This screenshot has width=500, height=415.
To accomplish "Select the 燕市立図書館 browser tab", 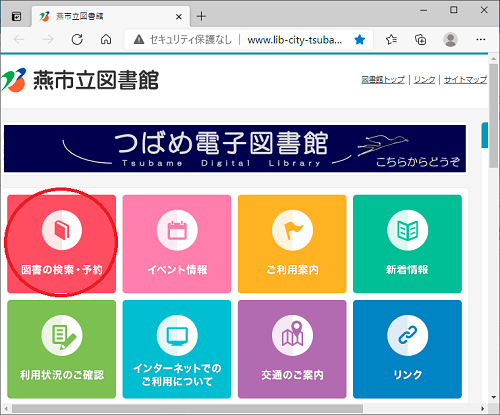I will (111, 17).
